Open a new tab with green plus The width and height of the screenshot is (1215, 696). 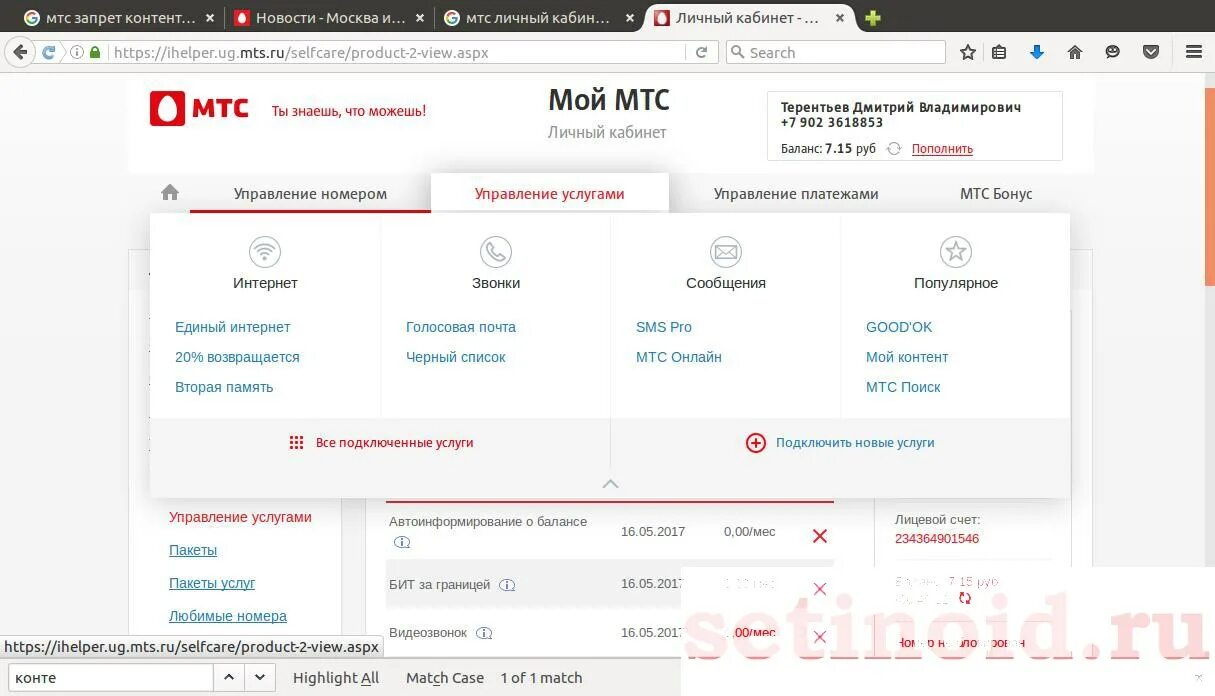click(872, 18)
